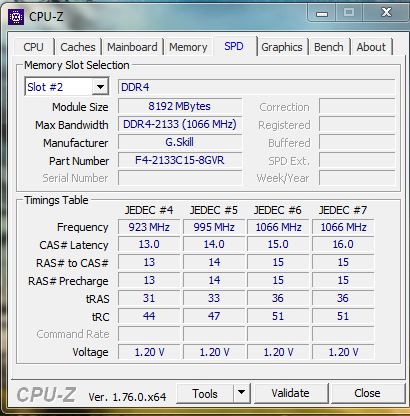Click the Close button
This screenshot has width=410, height=416.
pos(367,393)
